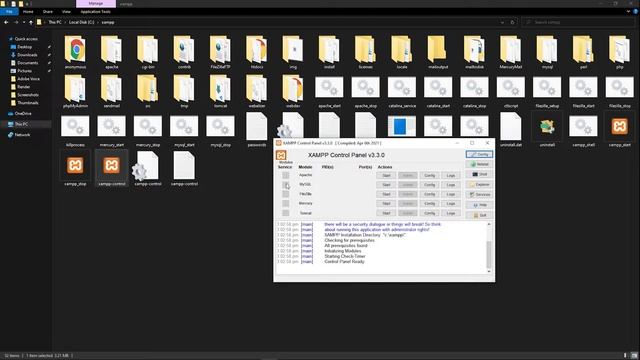Select the mysql_start batch file
Viewport: 640px width, 360px height.
(184, 130)
